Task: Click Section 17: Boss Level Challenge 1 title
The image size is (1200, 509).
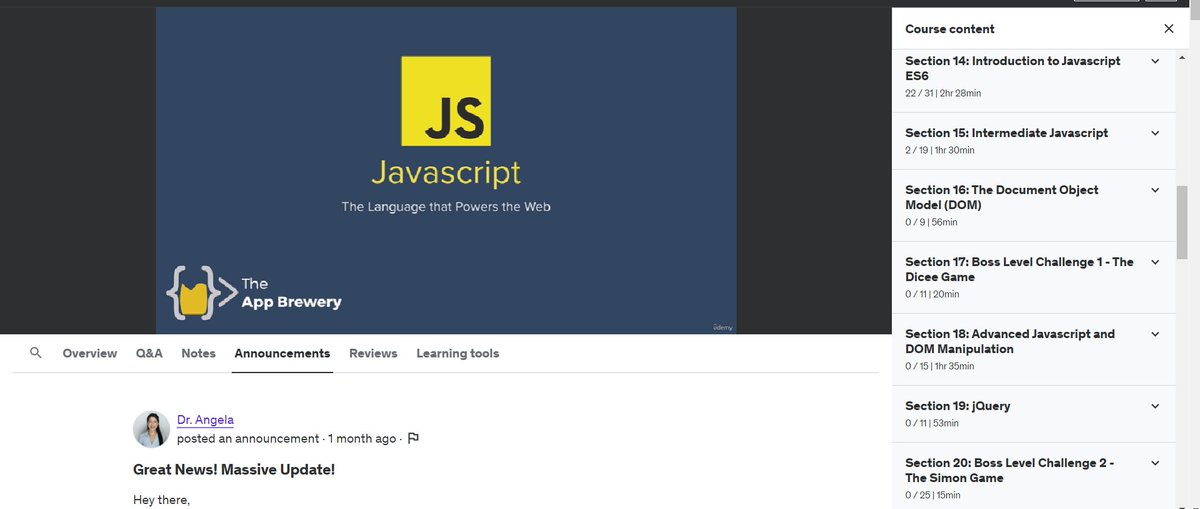Action: [x=1019, y=269]
